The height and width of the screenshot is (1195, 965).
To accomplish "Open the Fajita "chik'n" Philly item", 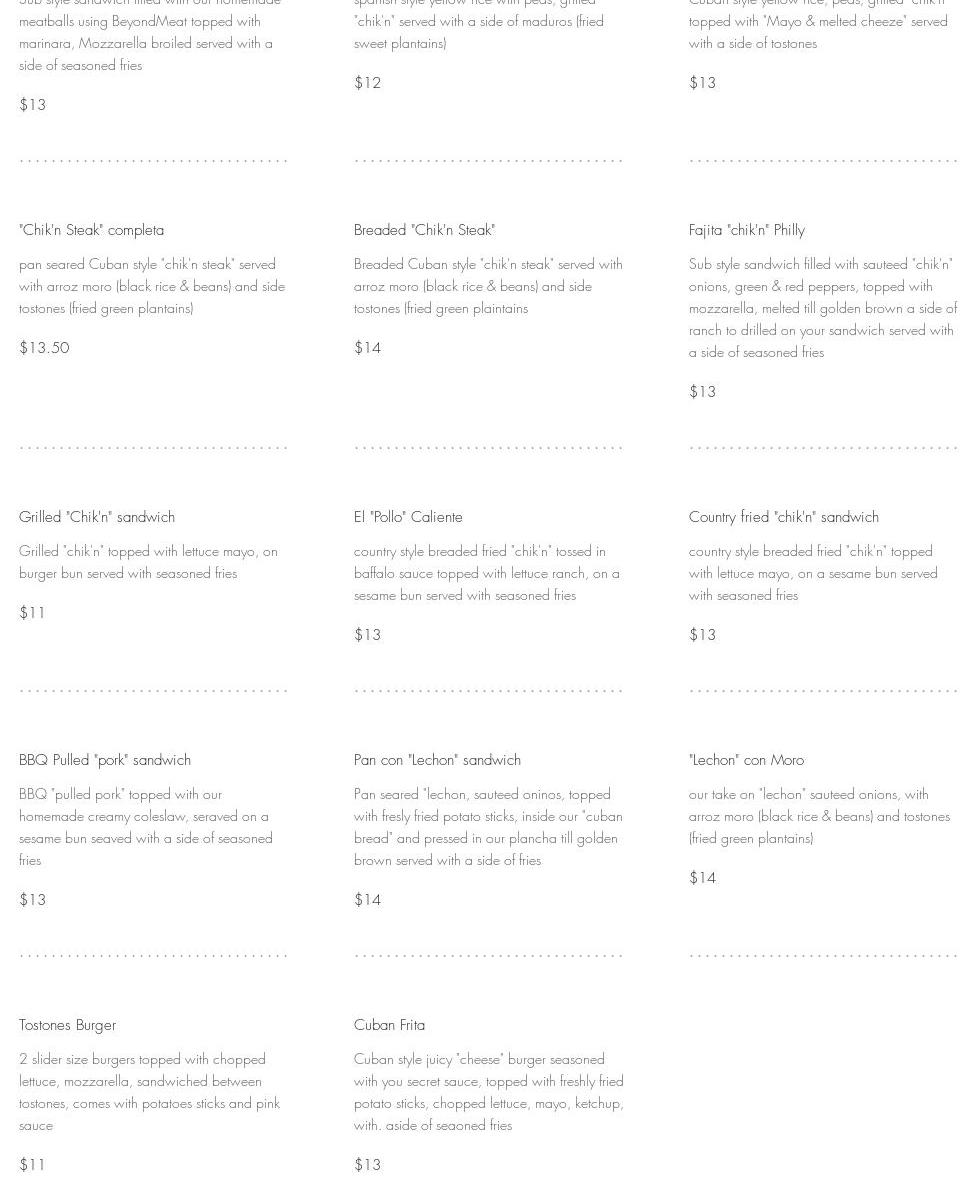I will click(x=747, y=230).
